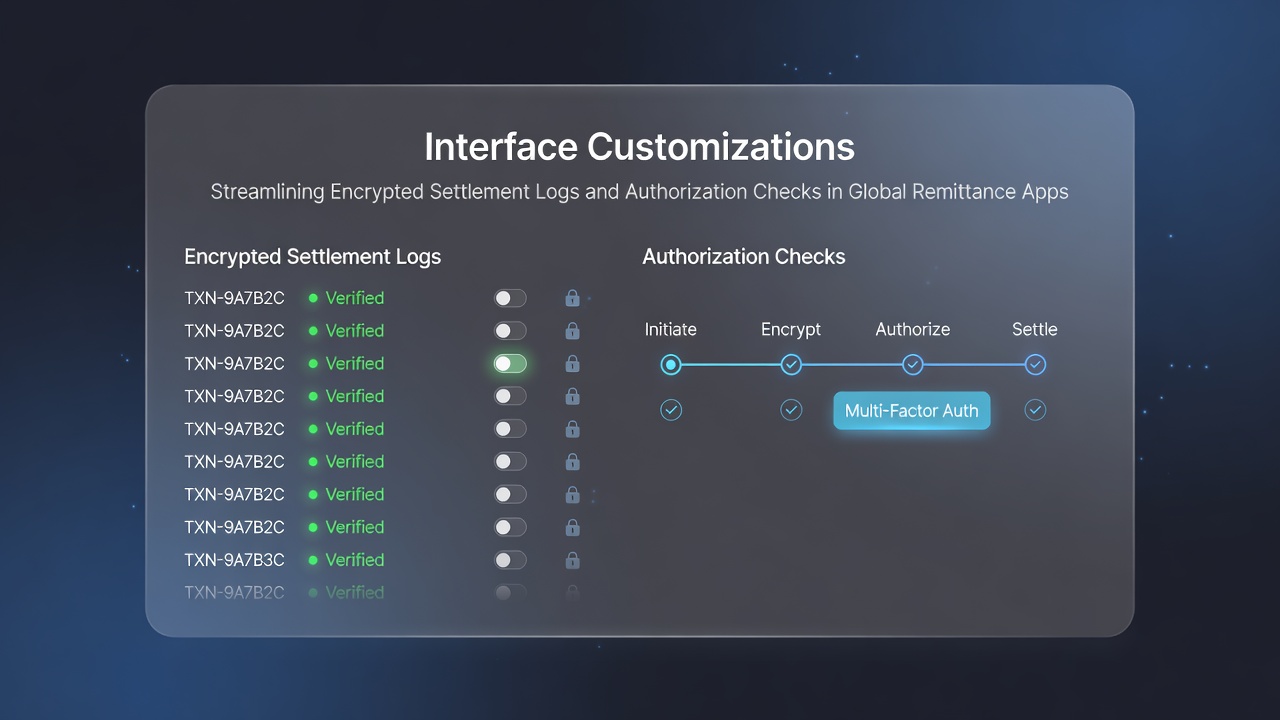Viewport: 1280px width, 720px height.
Task: Click the checkmark icon below the Encrypt step
Action: [791, 410]
